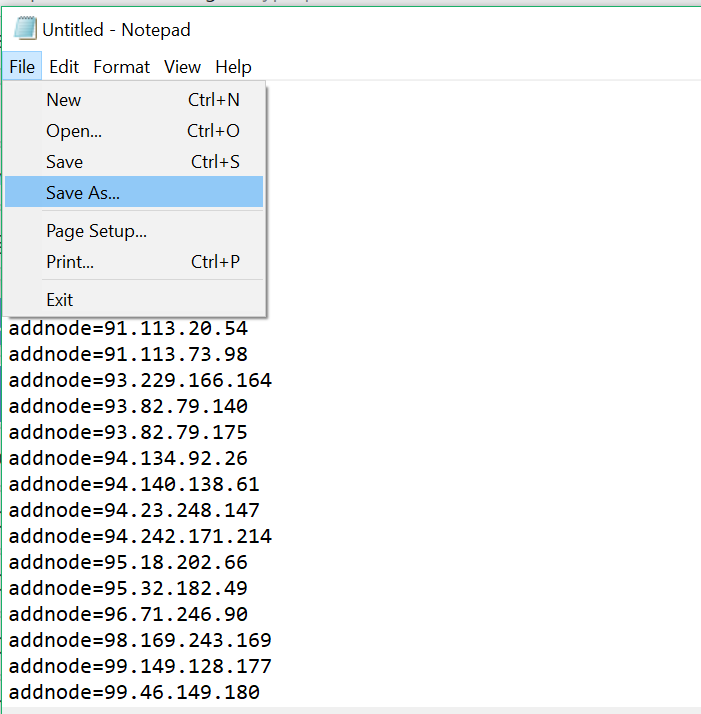Click the line addnode=94.134.92.26

[x=128, y=458]
